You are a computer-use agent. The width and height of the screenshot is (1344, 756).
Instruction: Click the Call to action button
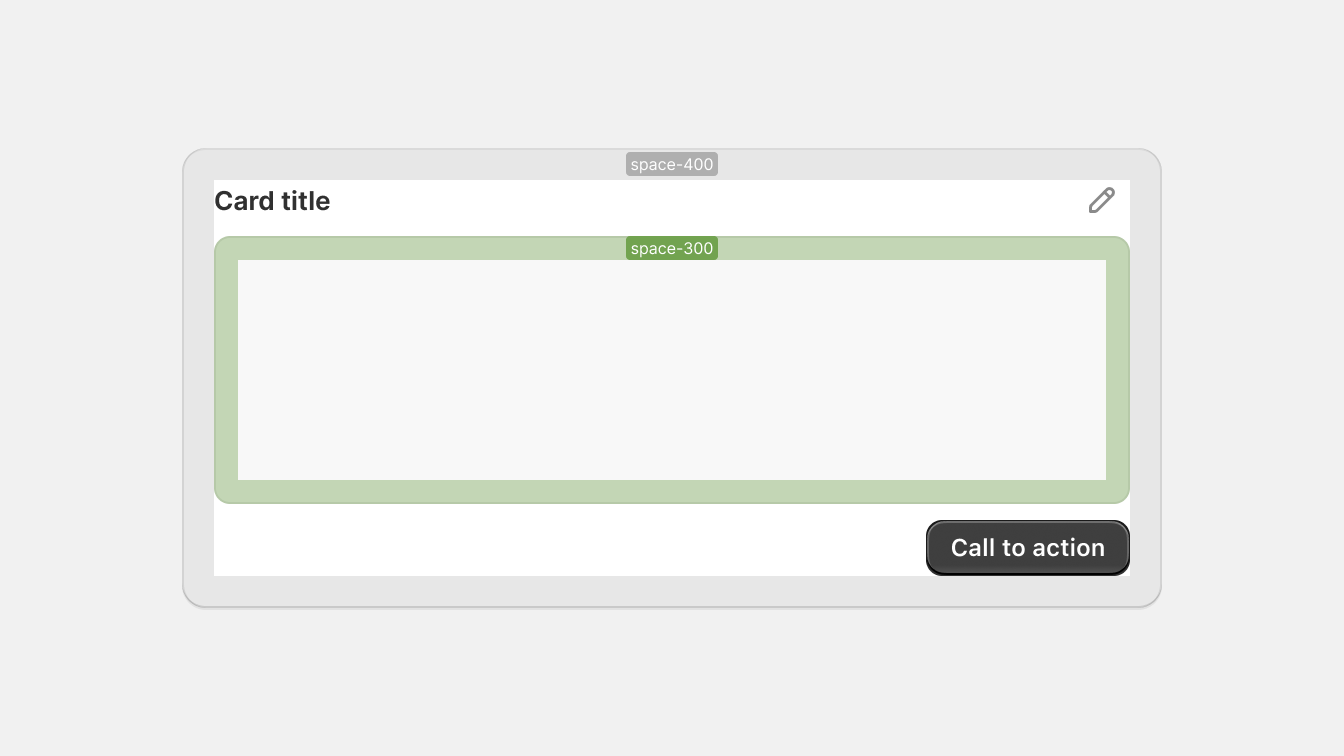coord(1028,548)
